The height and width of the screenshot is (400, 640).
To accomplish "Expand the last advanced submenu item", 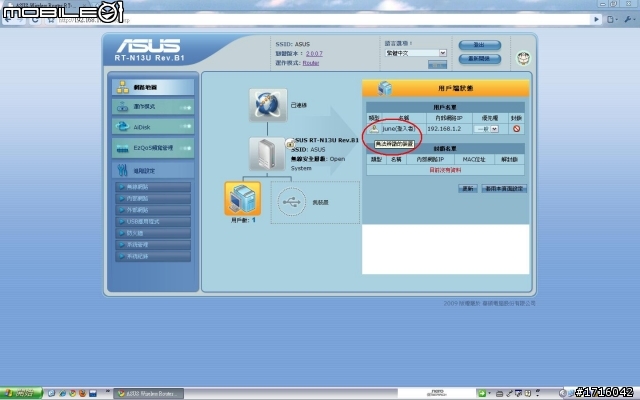I will 153,256.
